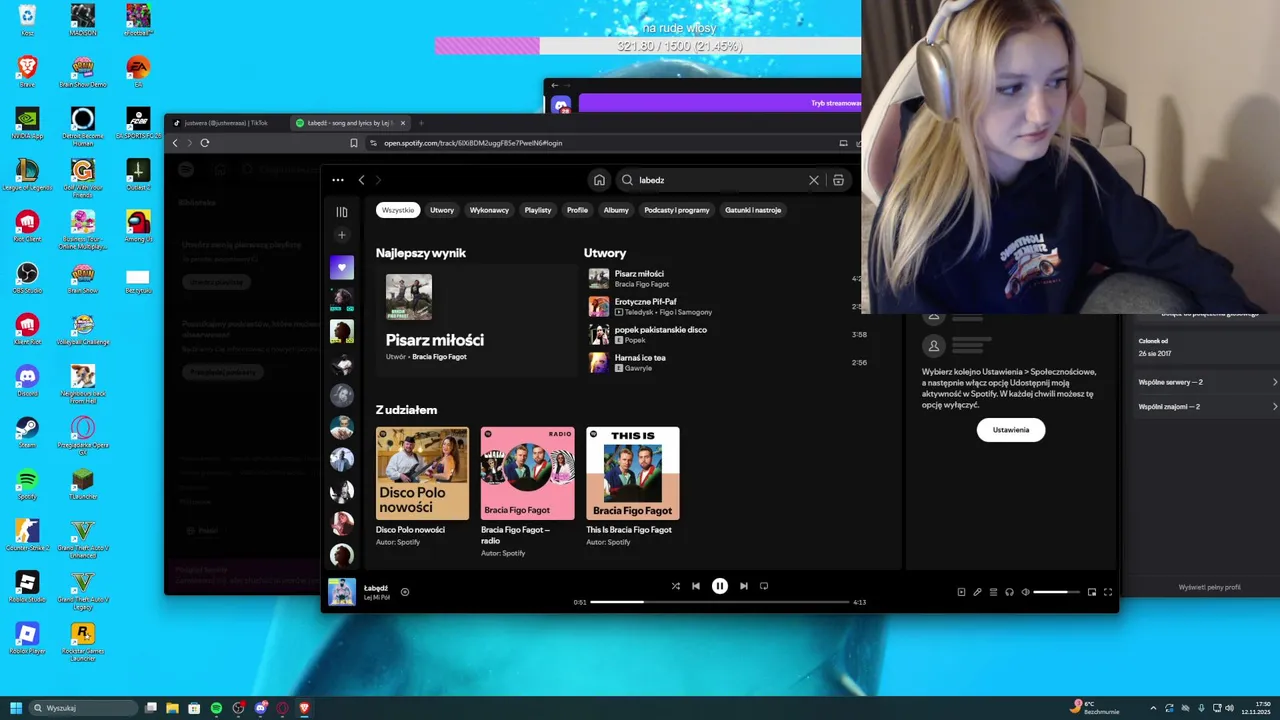Screen dimensions: 1280x720
Task: Open Among Us desktop shortcut
Action: [138, 226]
